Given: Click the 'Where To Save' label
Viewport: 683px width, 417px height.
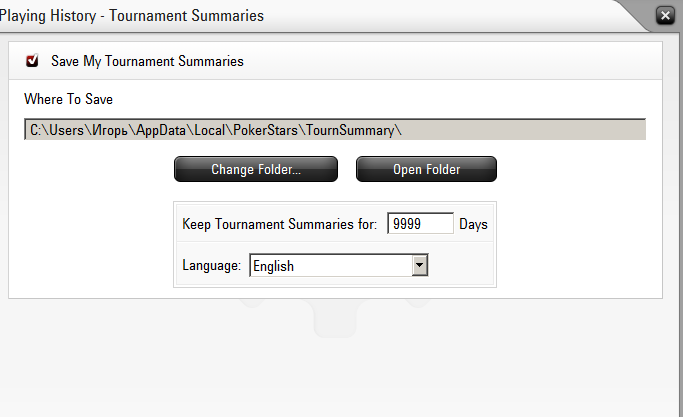Looking at the screenshot, I should click(x=68, y=99).
